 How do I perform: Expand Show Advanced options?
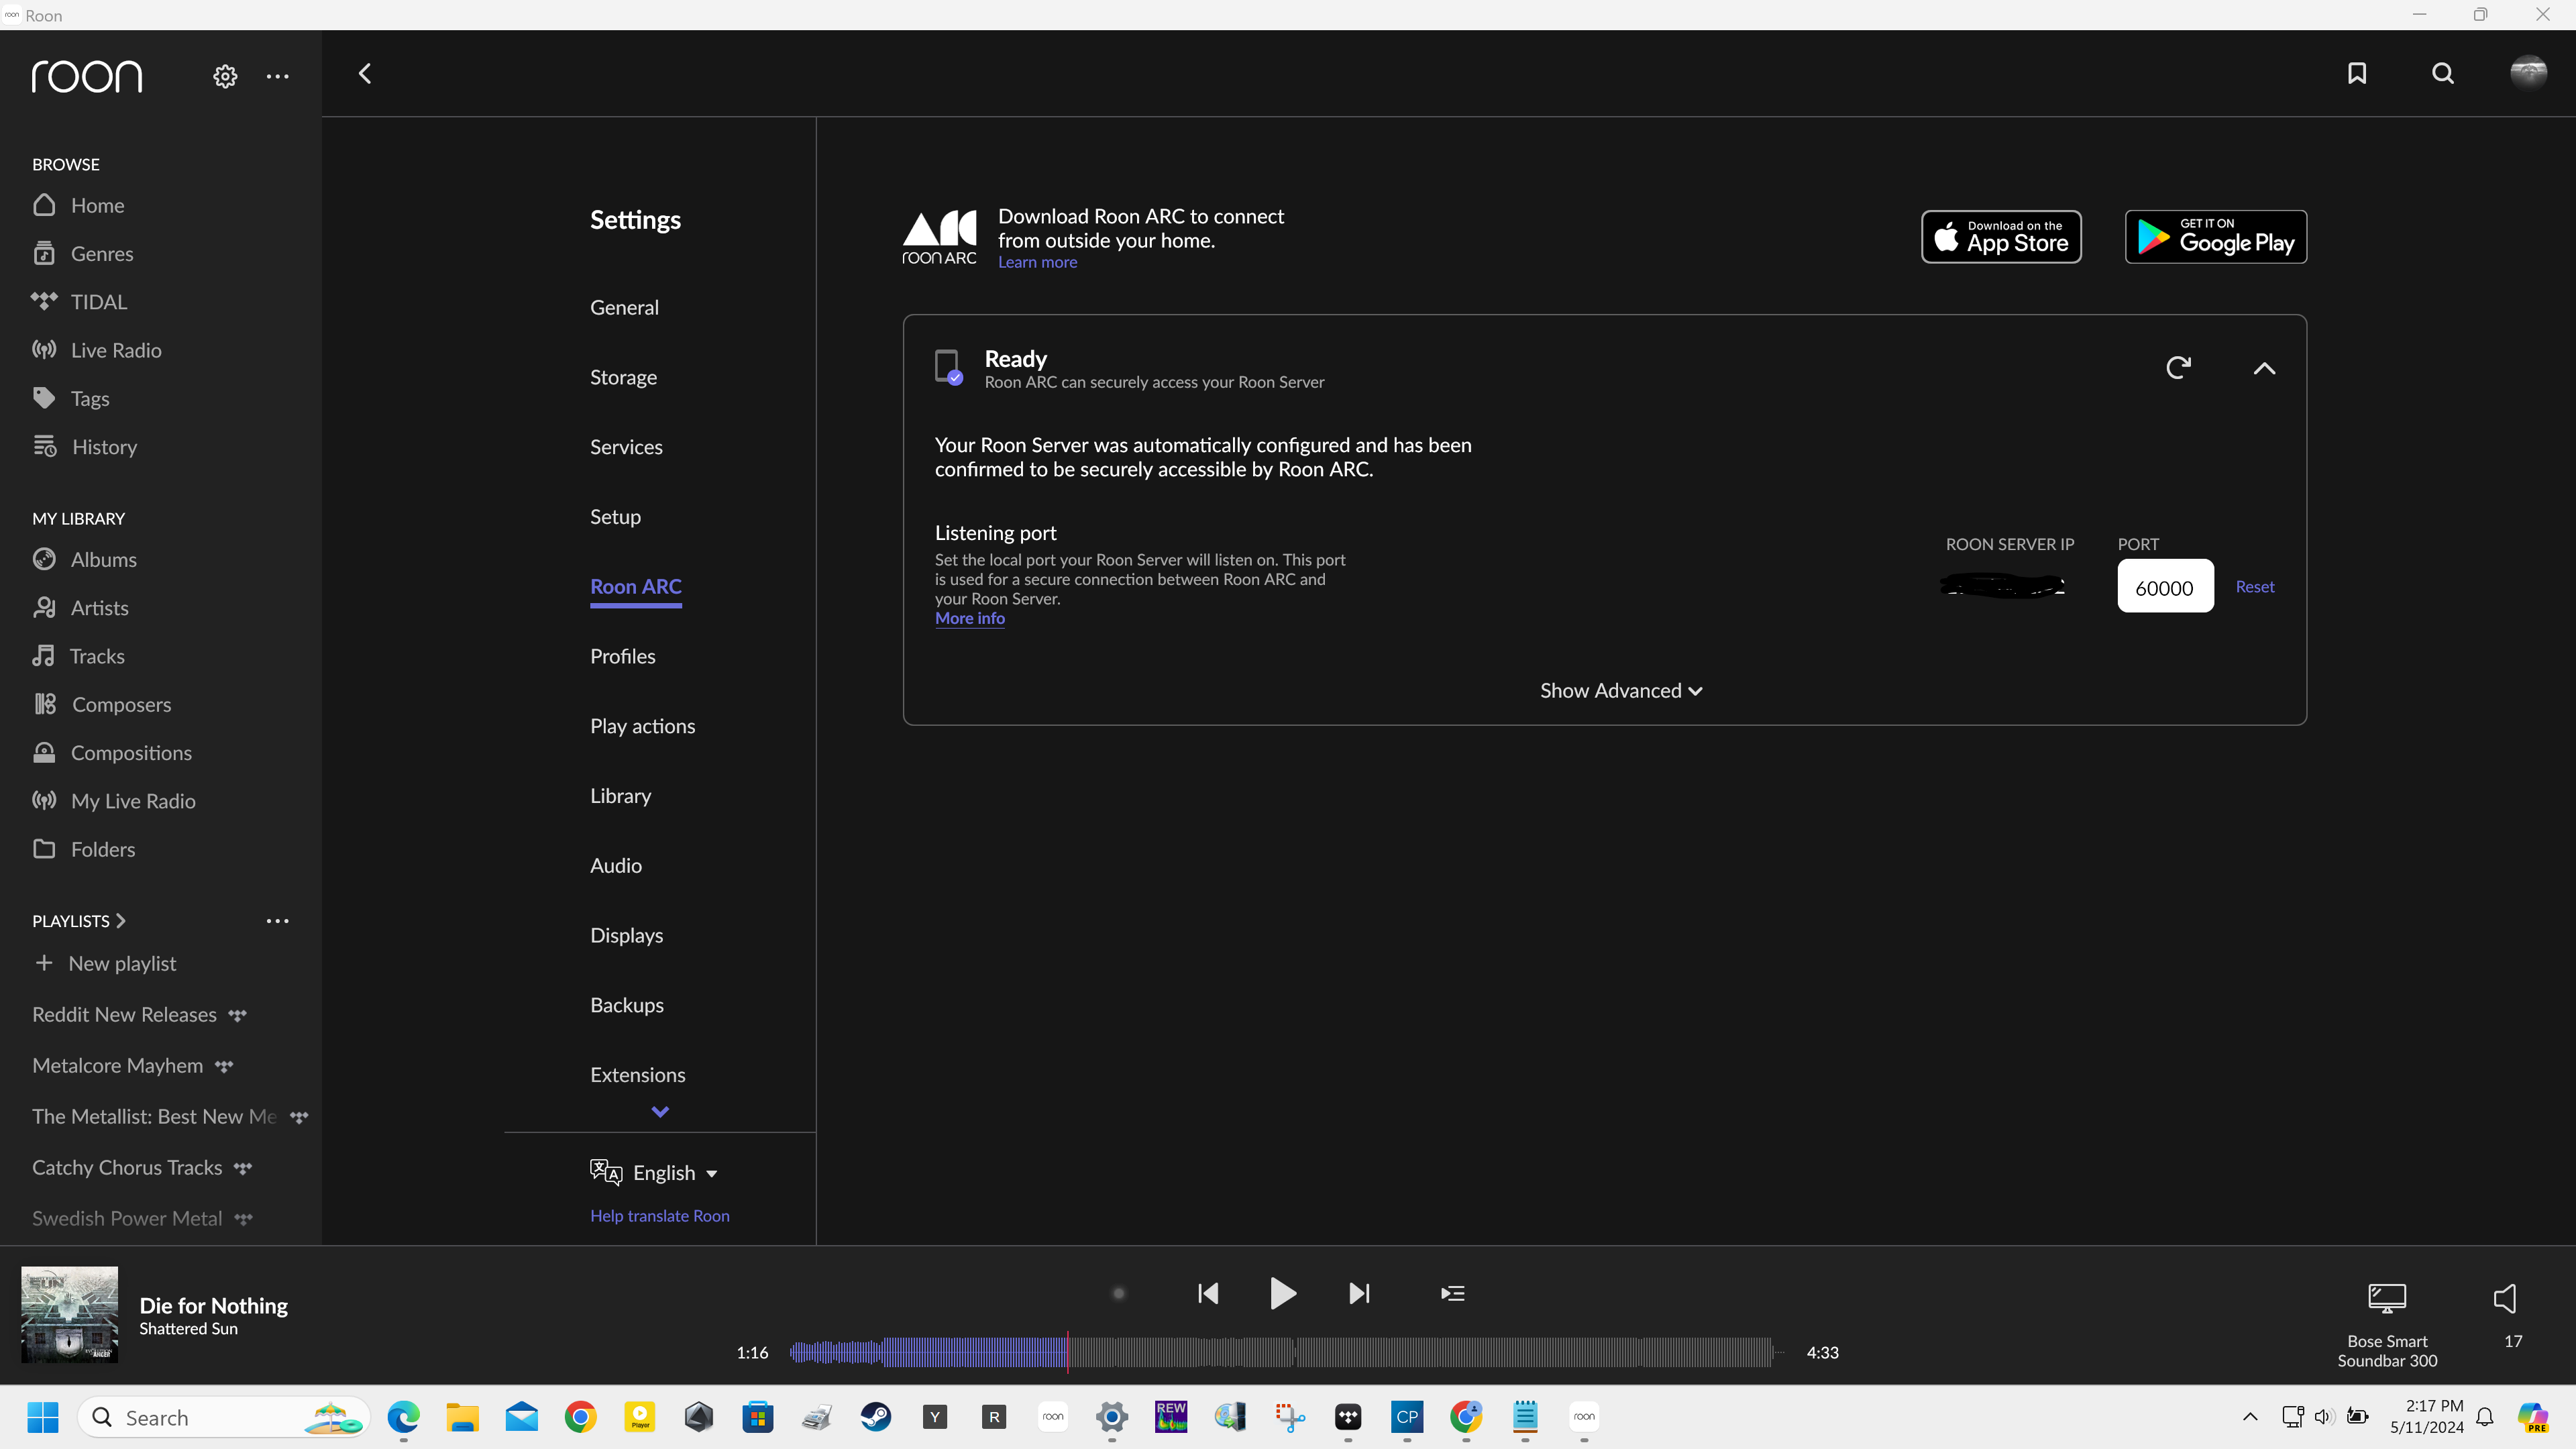click(1621, 691)
